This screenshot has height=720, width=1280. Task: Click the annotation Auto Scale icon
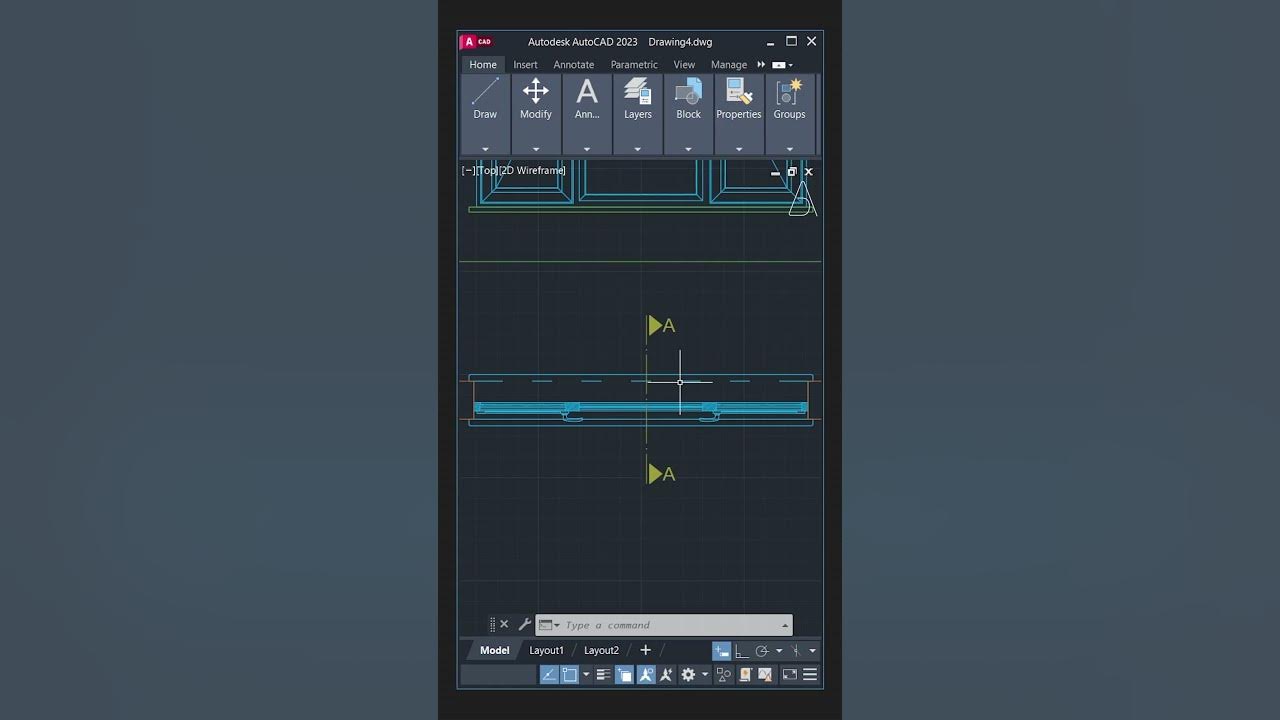666,675
